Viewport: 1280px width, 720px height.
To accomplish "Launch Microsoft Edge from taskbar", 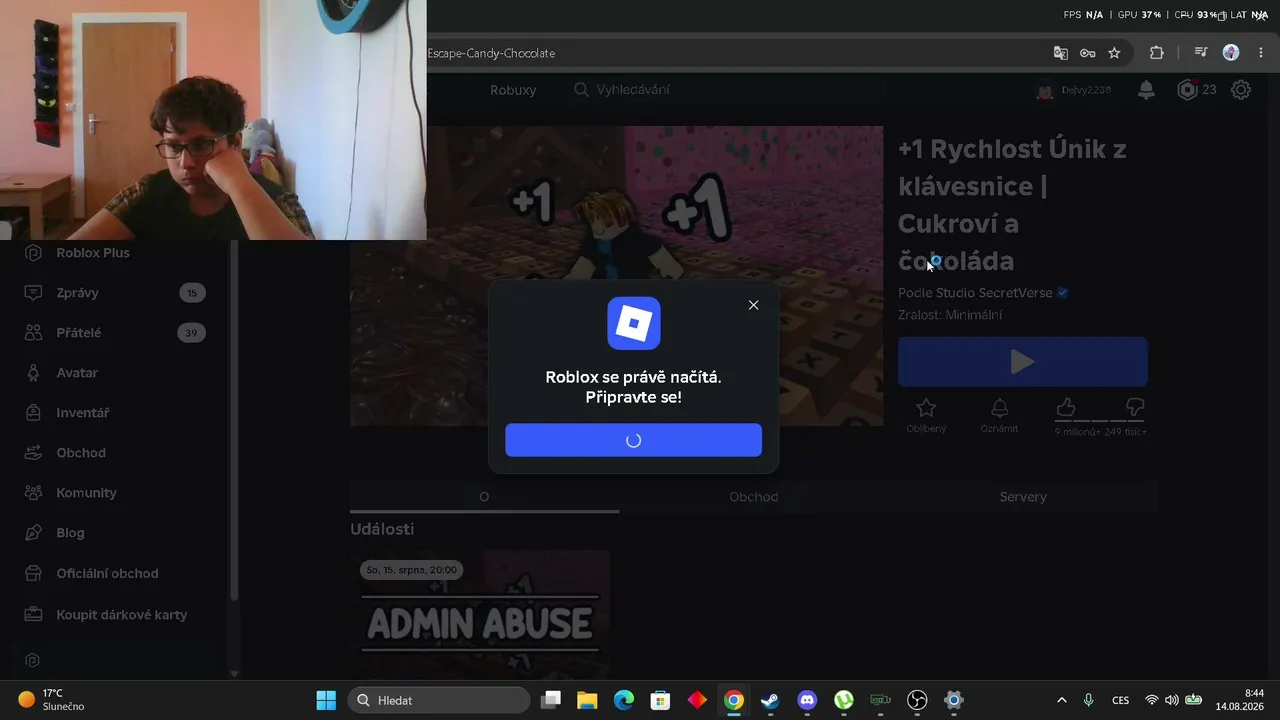I will pyautogui.click(x=624, y=700).
